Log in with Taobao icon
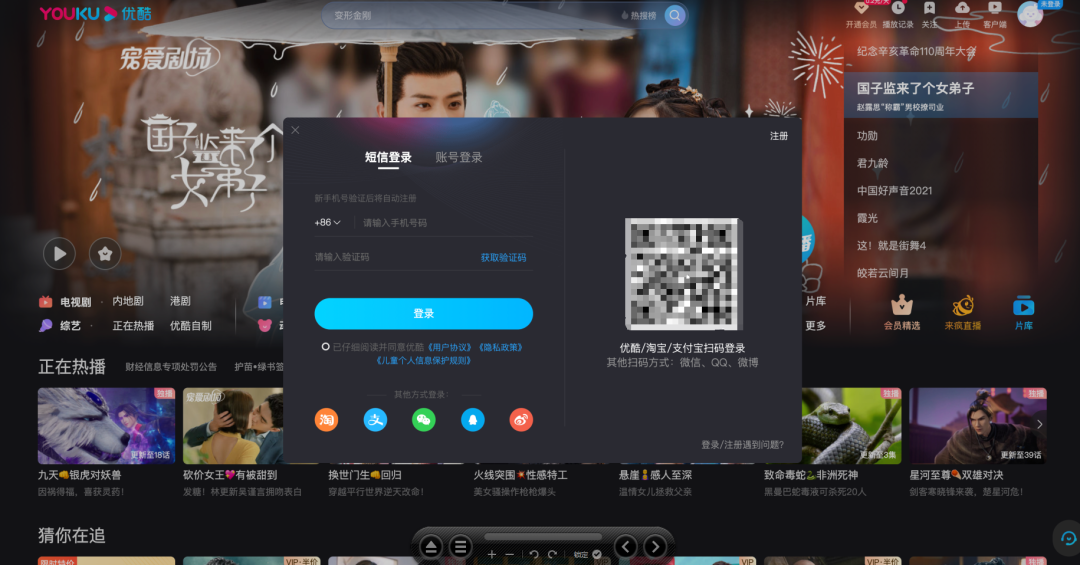1080x565 pixels. coord(326,420)
